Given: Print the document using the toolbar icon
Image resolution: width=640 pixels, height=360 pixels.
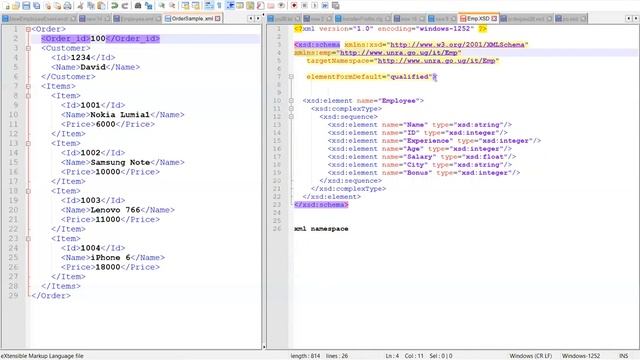Looking at the screenshot, I should click(x=68, y=6).
